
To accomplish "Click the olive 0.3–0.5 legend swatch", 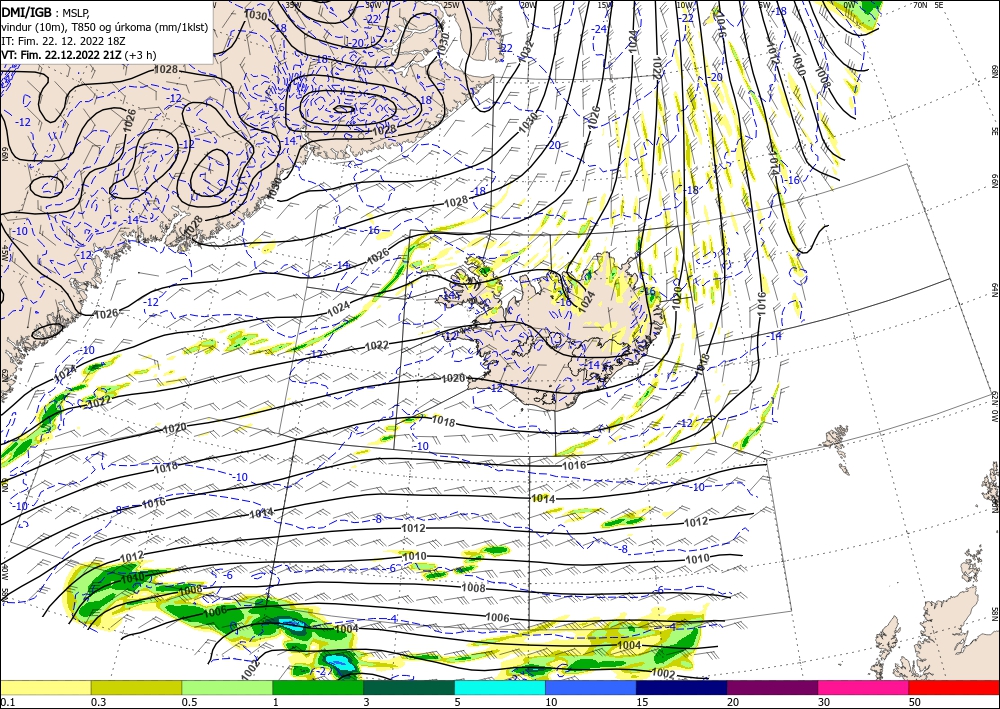I will tap(136, 687).
